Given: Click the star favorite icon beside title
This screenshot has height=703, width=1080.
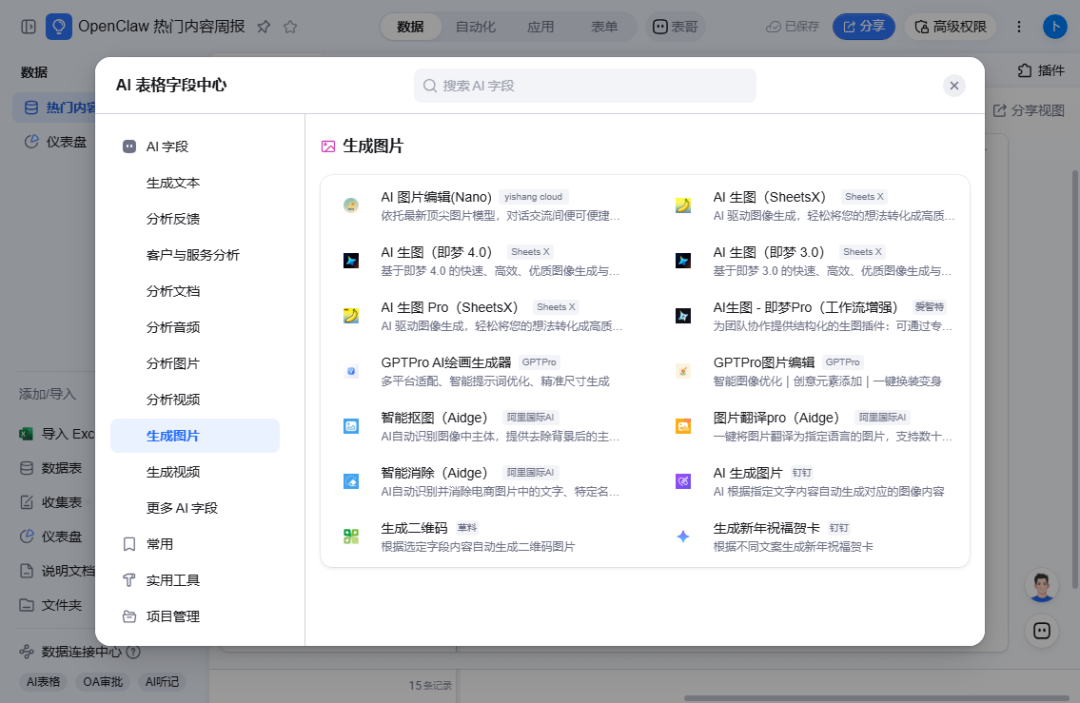Looking at the screenshot, I should tap(290, 27).
